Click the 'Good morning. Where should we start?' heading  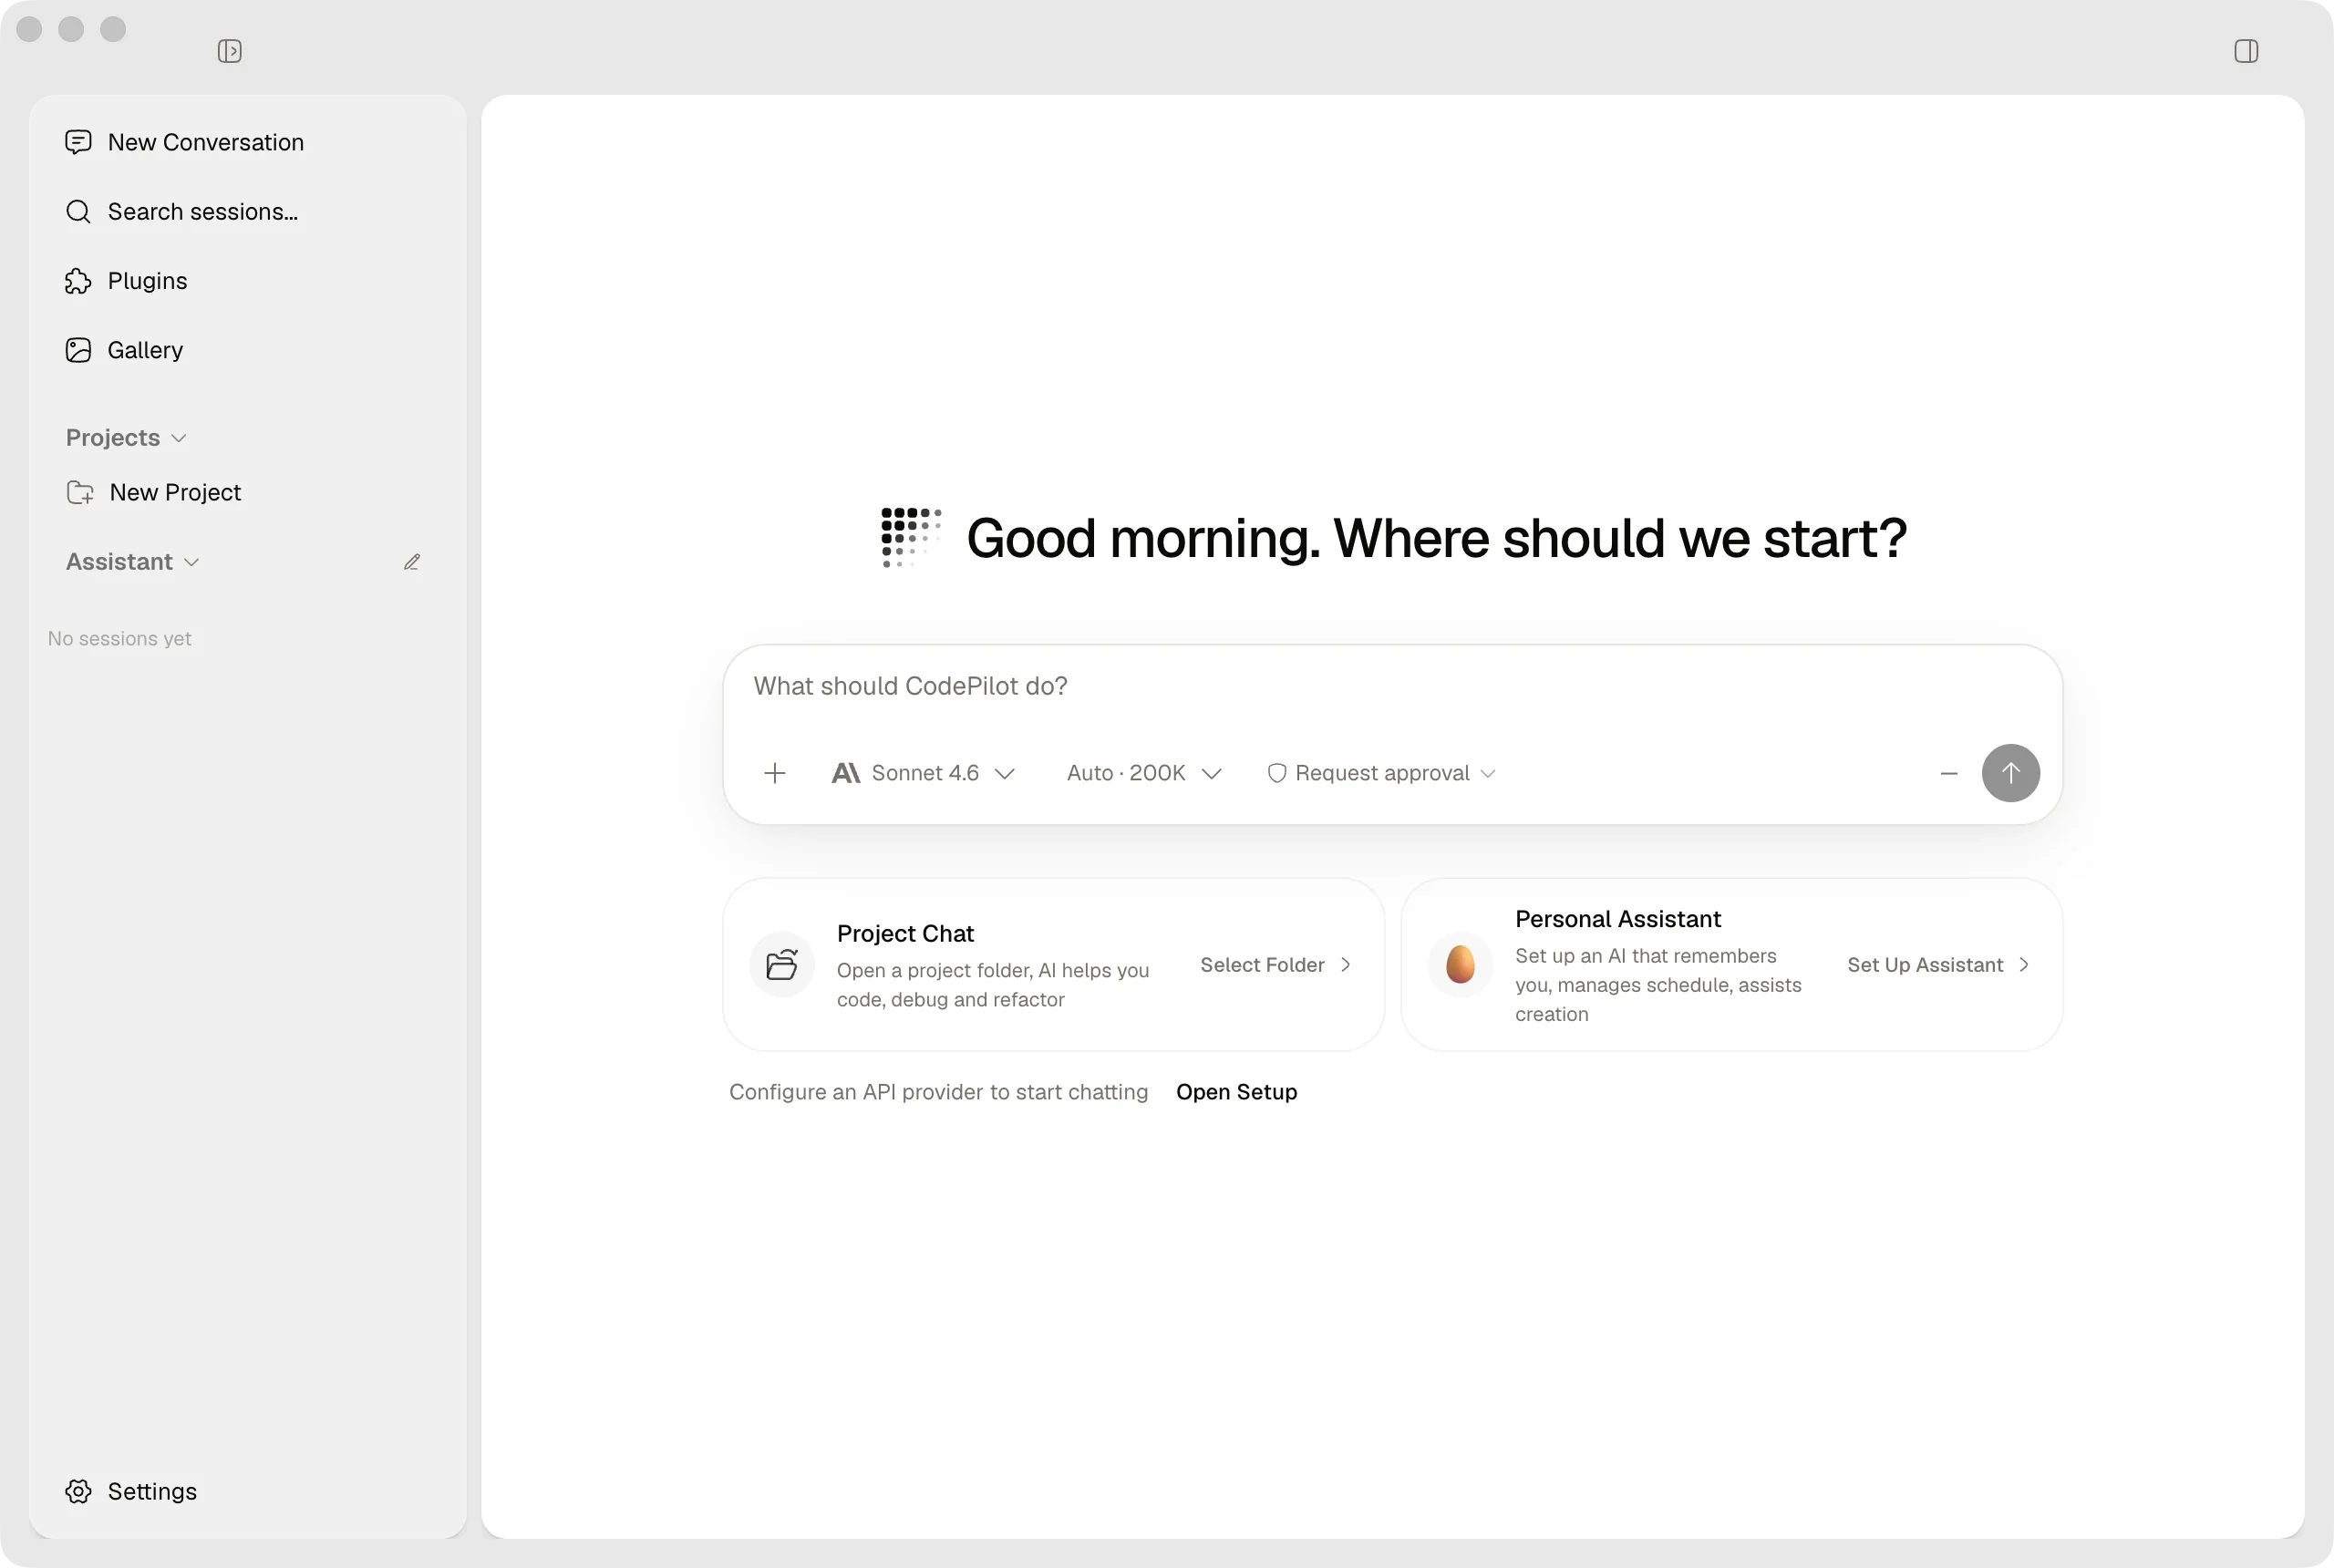1437,538
